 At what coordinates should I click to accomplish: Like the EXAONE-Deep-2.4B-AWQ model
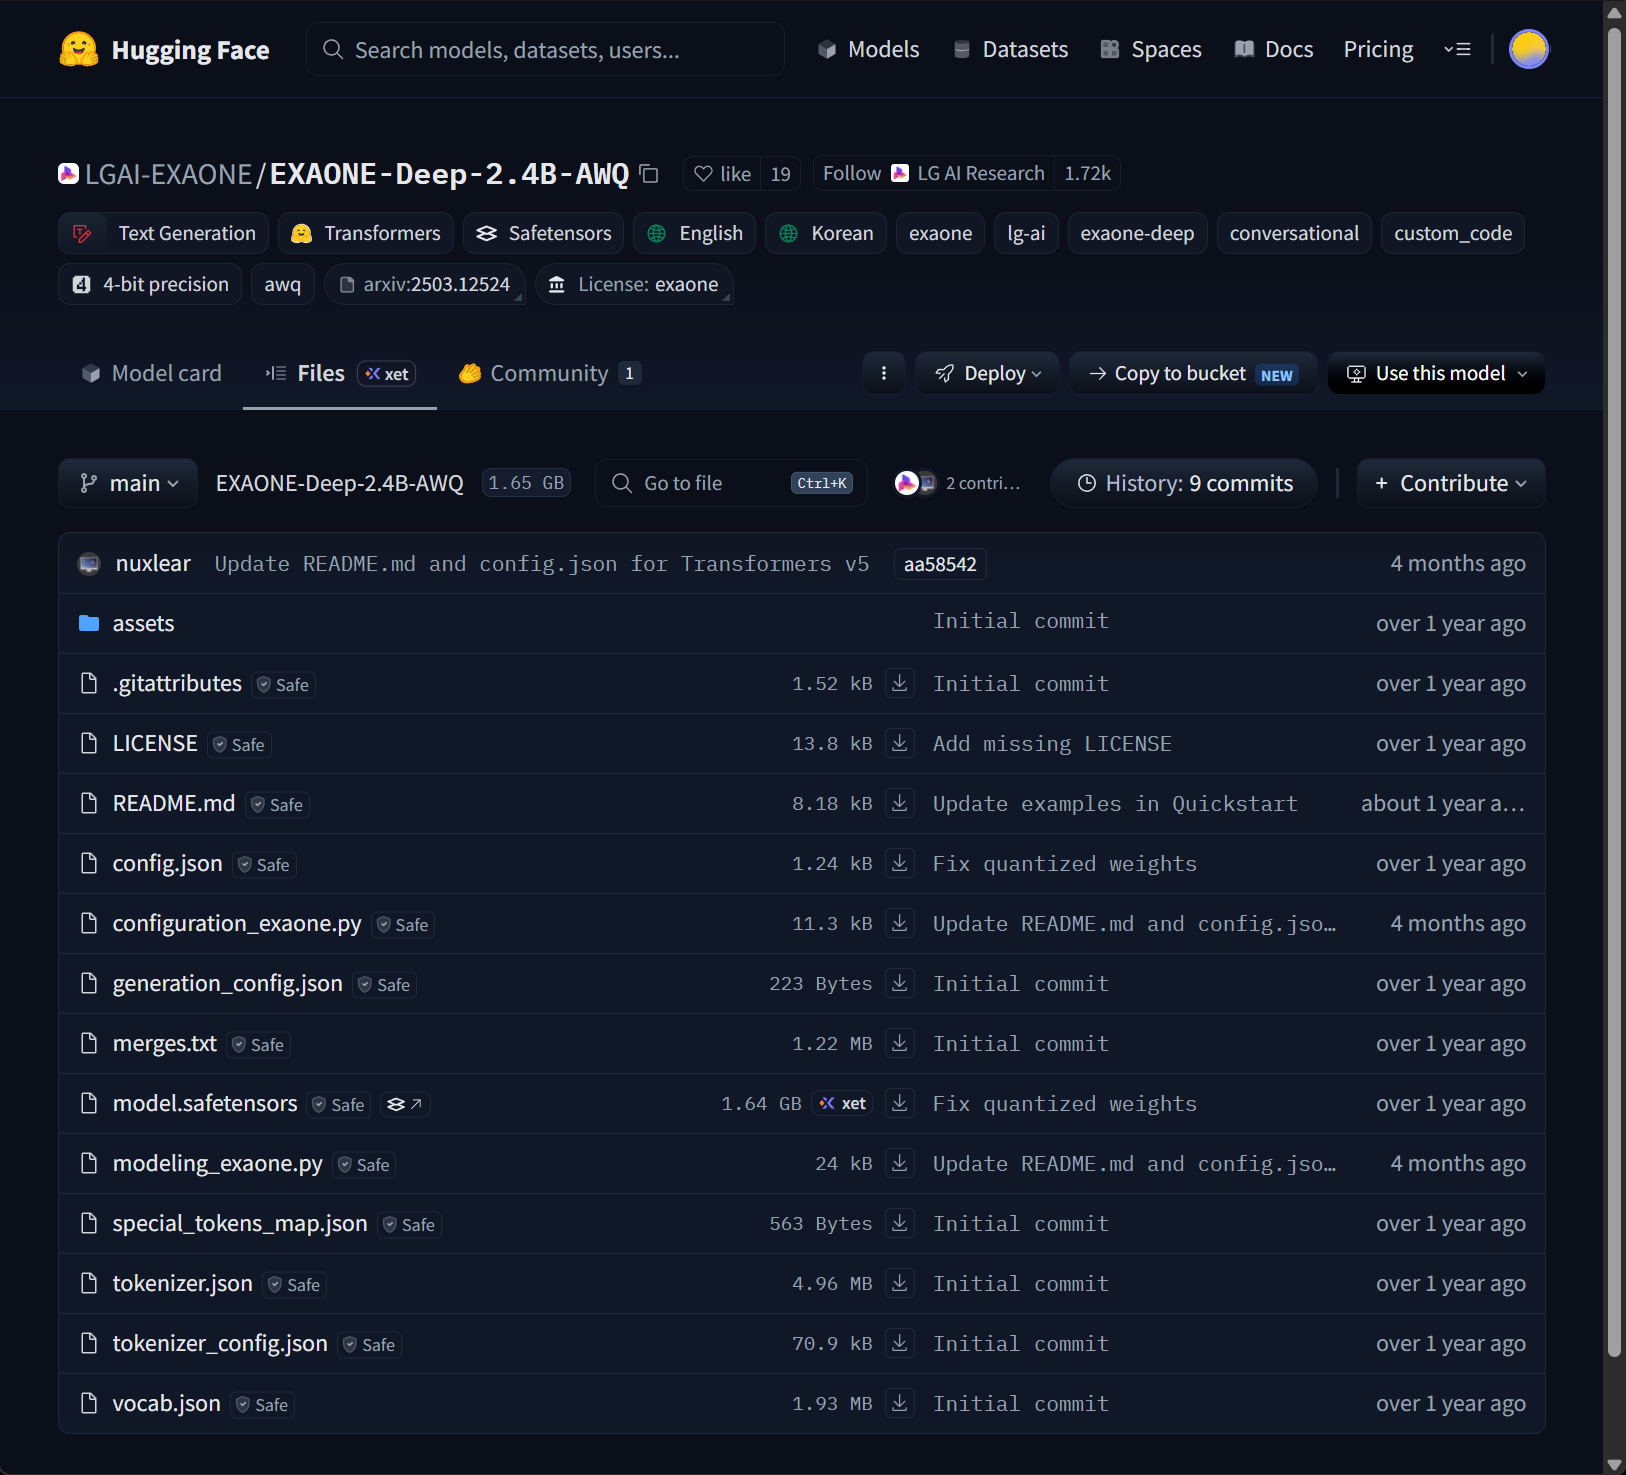[x=722, y=174]
